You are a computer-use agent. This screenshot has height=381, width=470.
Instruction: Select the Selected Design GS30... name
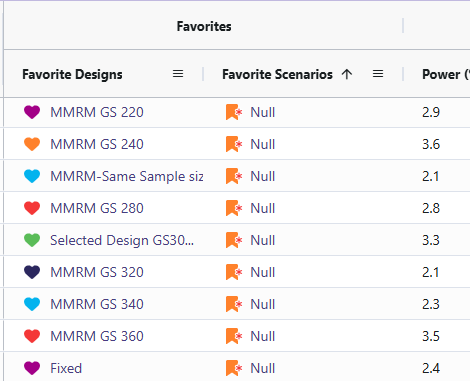[122, 240]
